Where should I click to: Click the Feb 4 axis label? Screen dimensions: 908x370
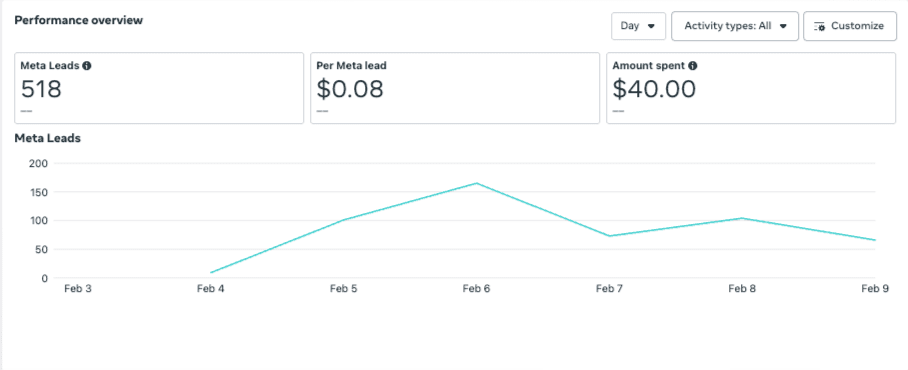pos(210,288)
